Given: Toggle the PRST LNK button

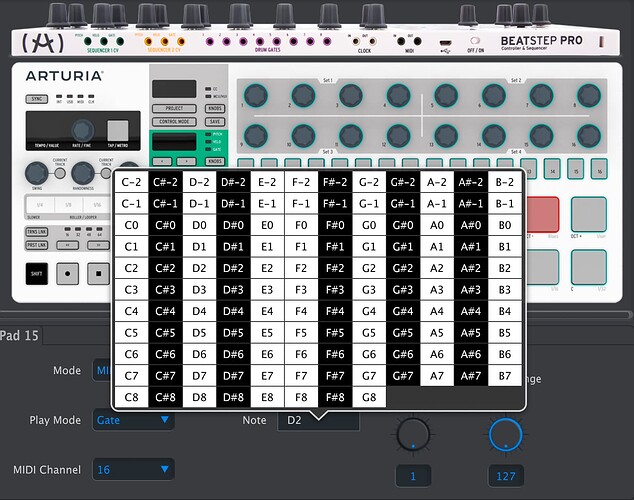Looking at the screenshot, I should click(x=37, y=245).
